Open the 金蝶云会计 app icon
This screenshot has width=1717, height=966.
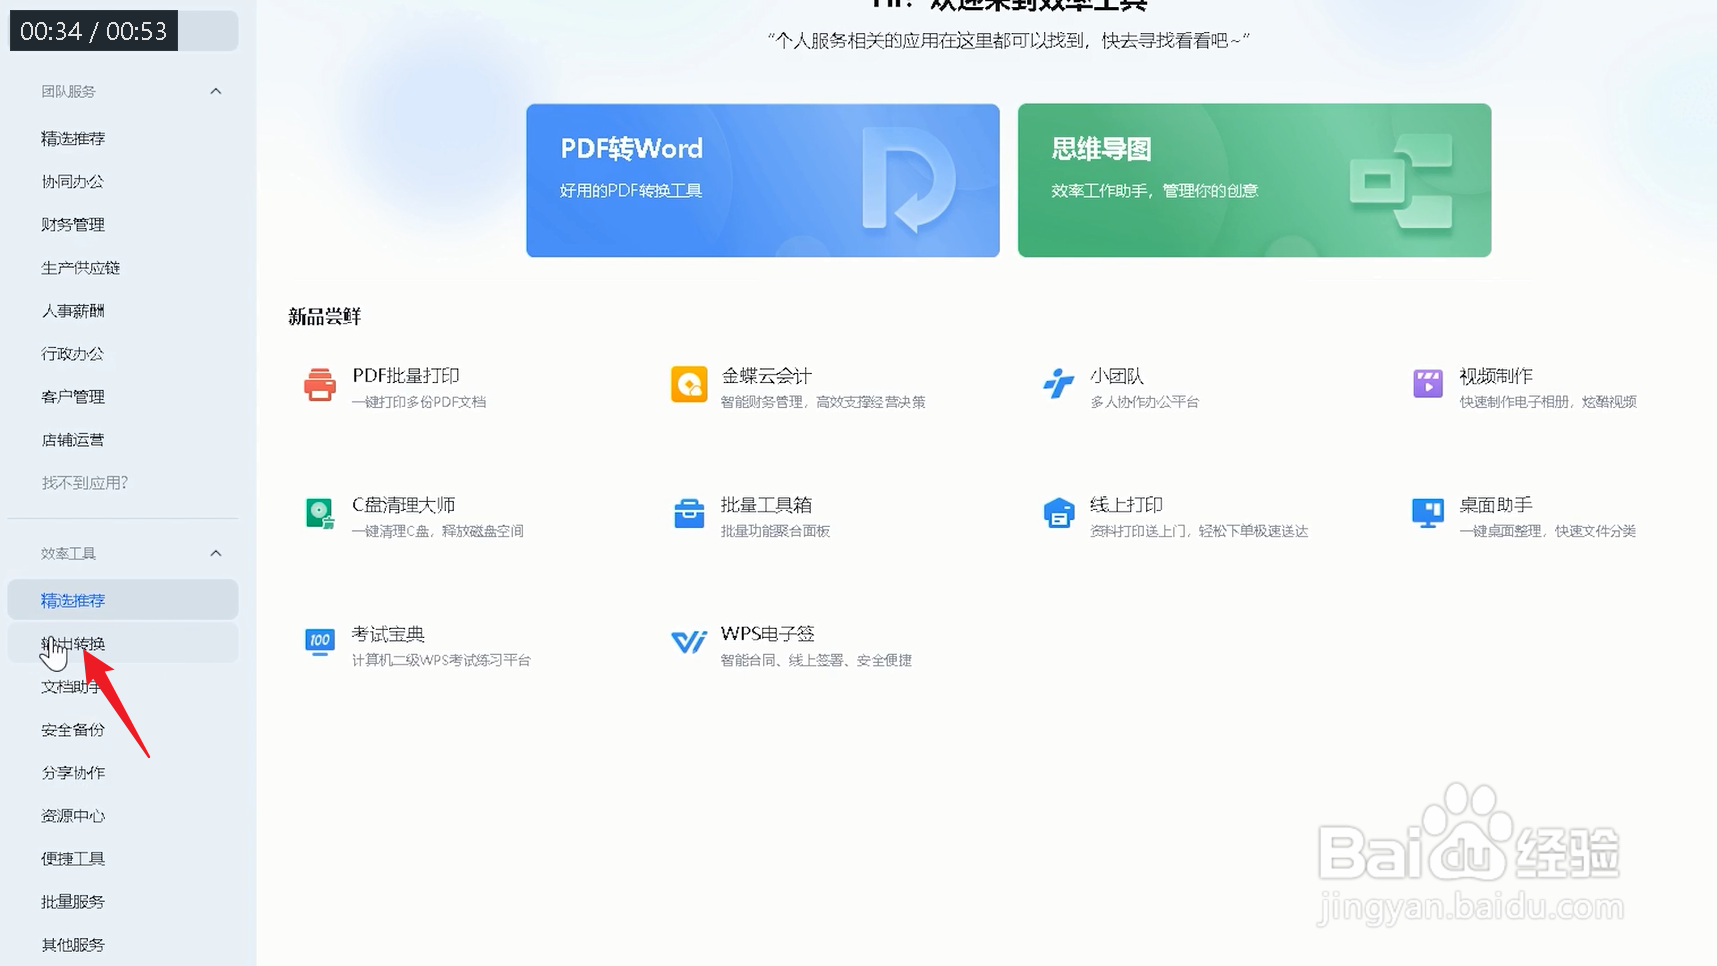coord(689,385)
